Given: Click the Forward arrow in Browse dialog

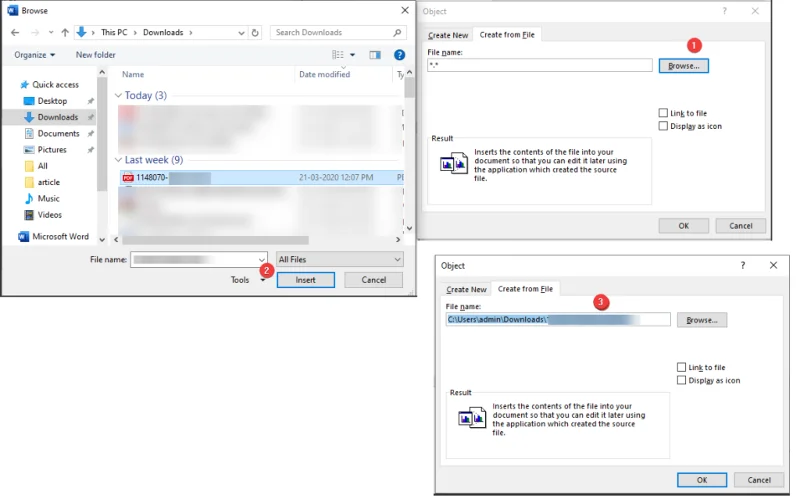Looking at the screenshot, I should point(35,33).
